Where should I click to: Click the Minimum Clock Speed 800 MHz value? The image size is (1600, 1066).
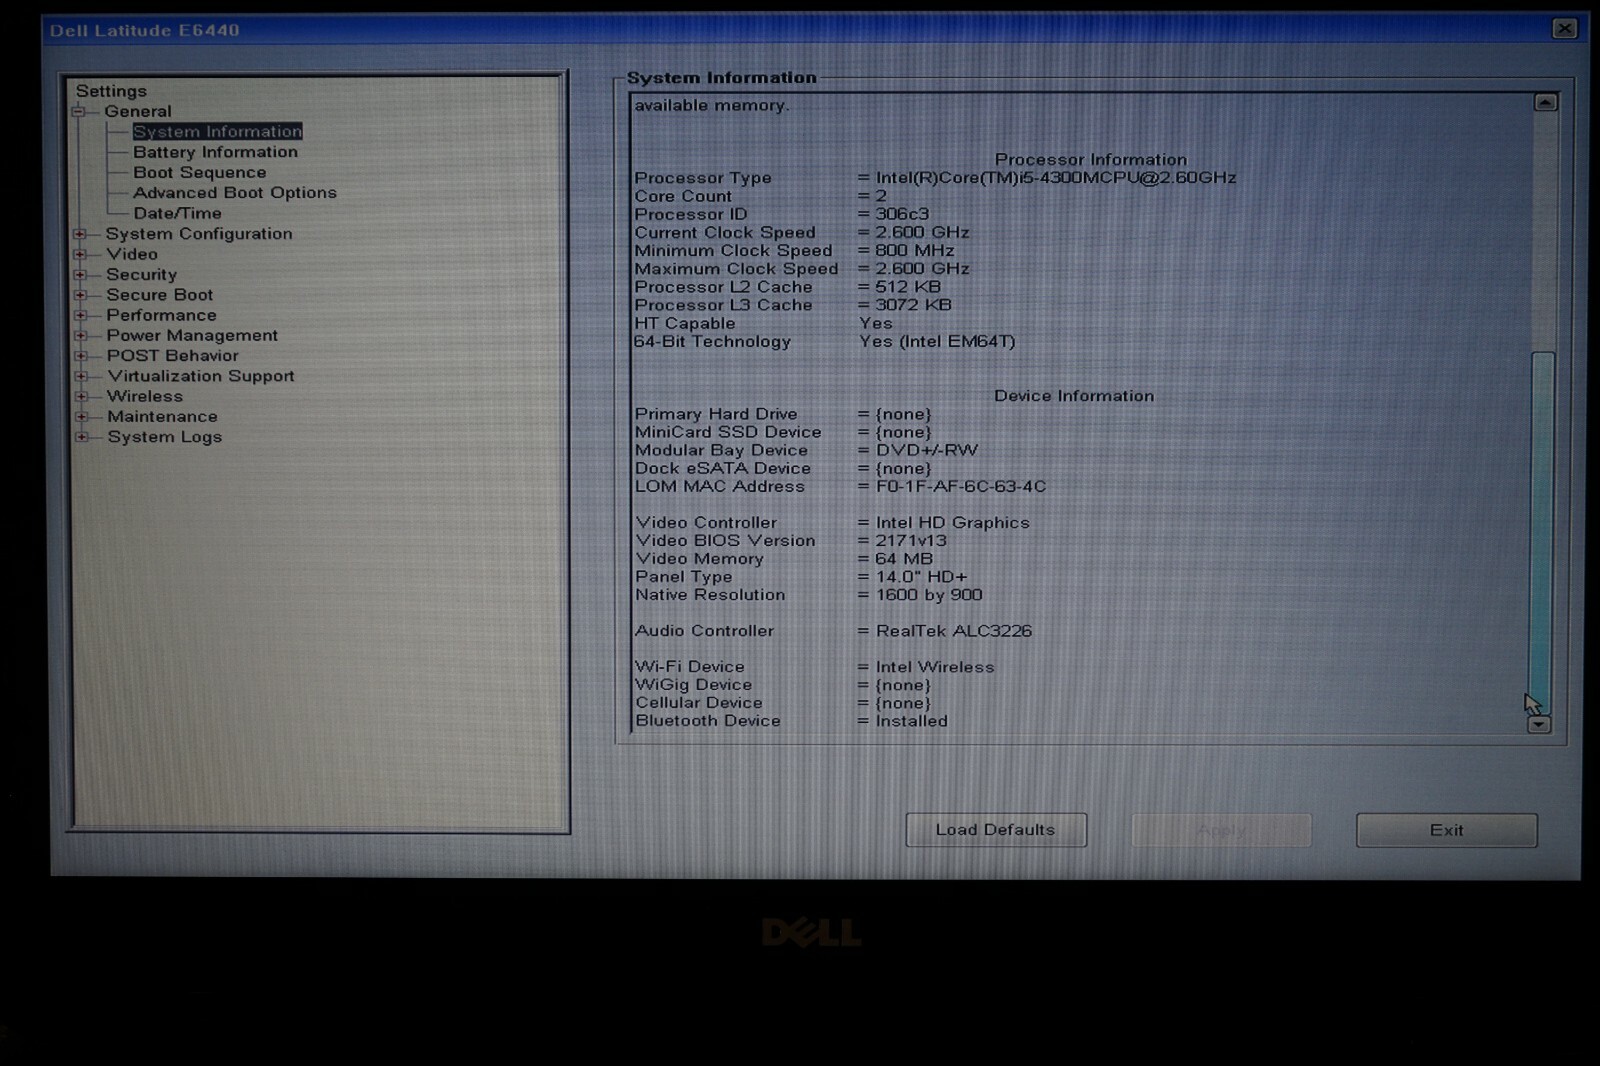point(915,251)
